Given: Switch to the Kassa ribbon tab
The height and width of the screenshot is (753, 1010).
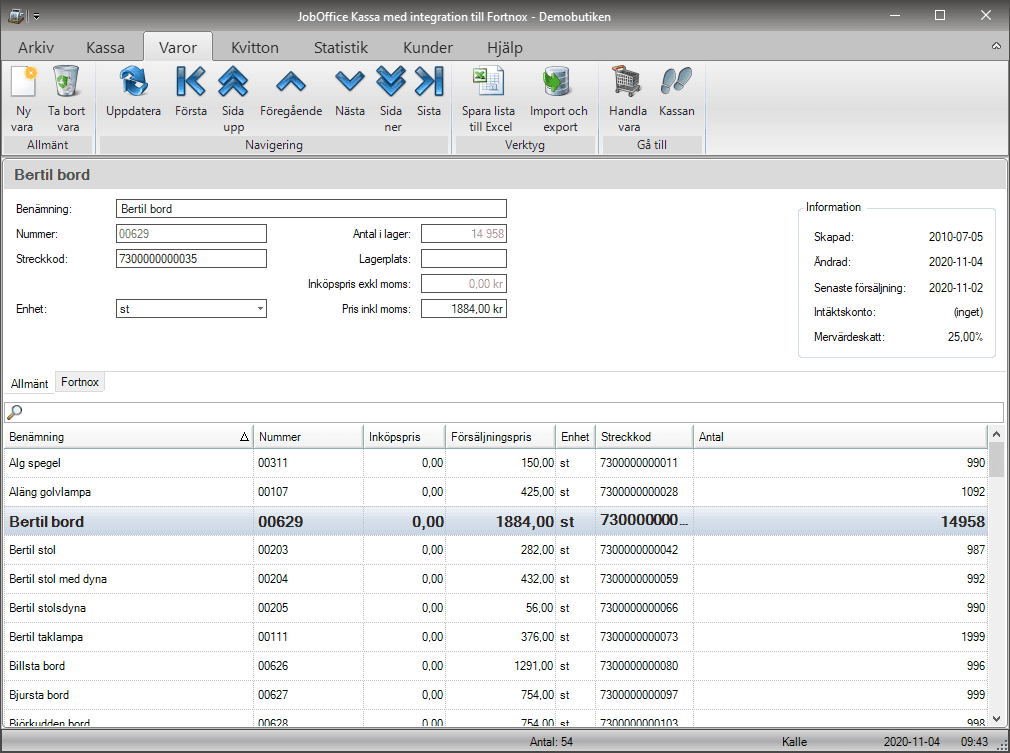Looking at the screenshot, I should (x=105, y=47).
